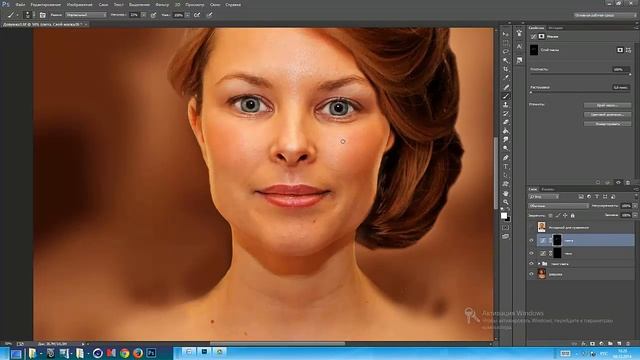The width and height of the screenshot is (640, 360).
Task: Open the Фильтр menu
Action: click(x=162, y=5)
